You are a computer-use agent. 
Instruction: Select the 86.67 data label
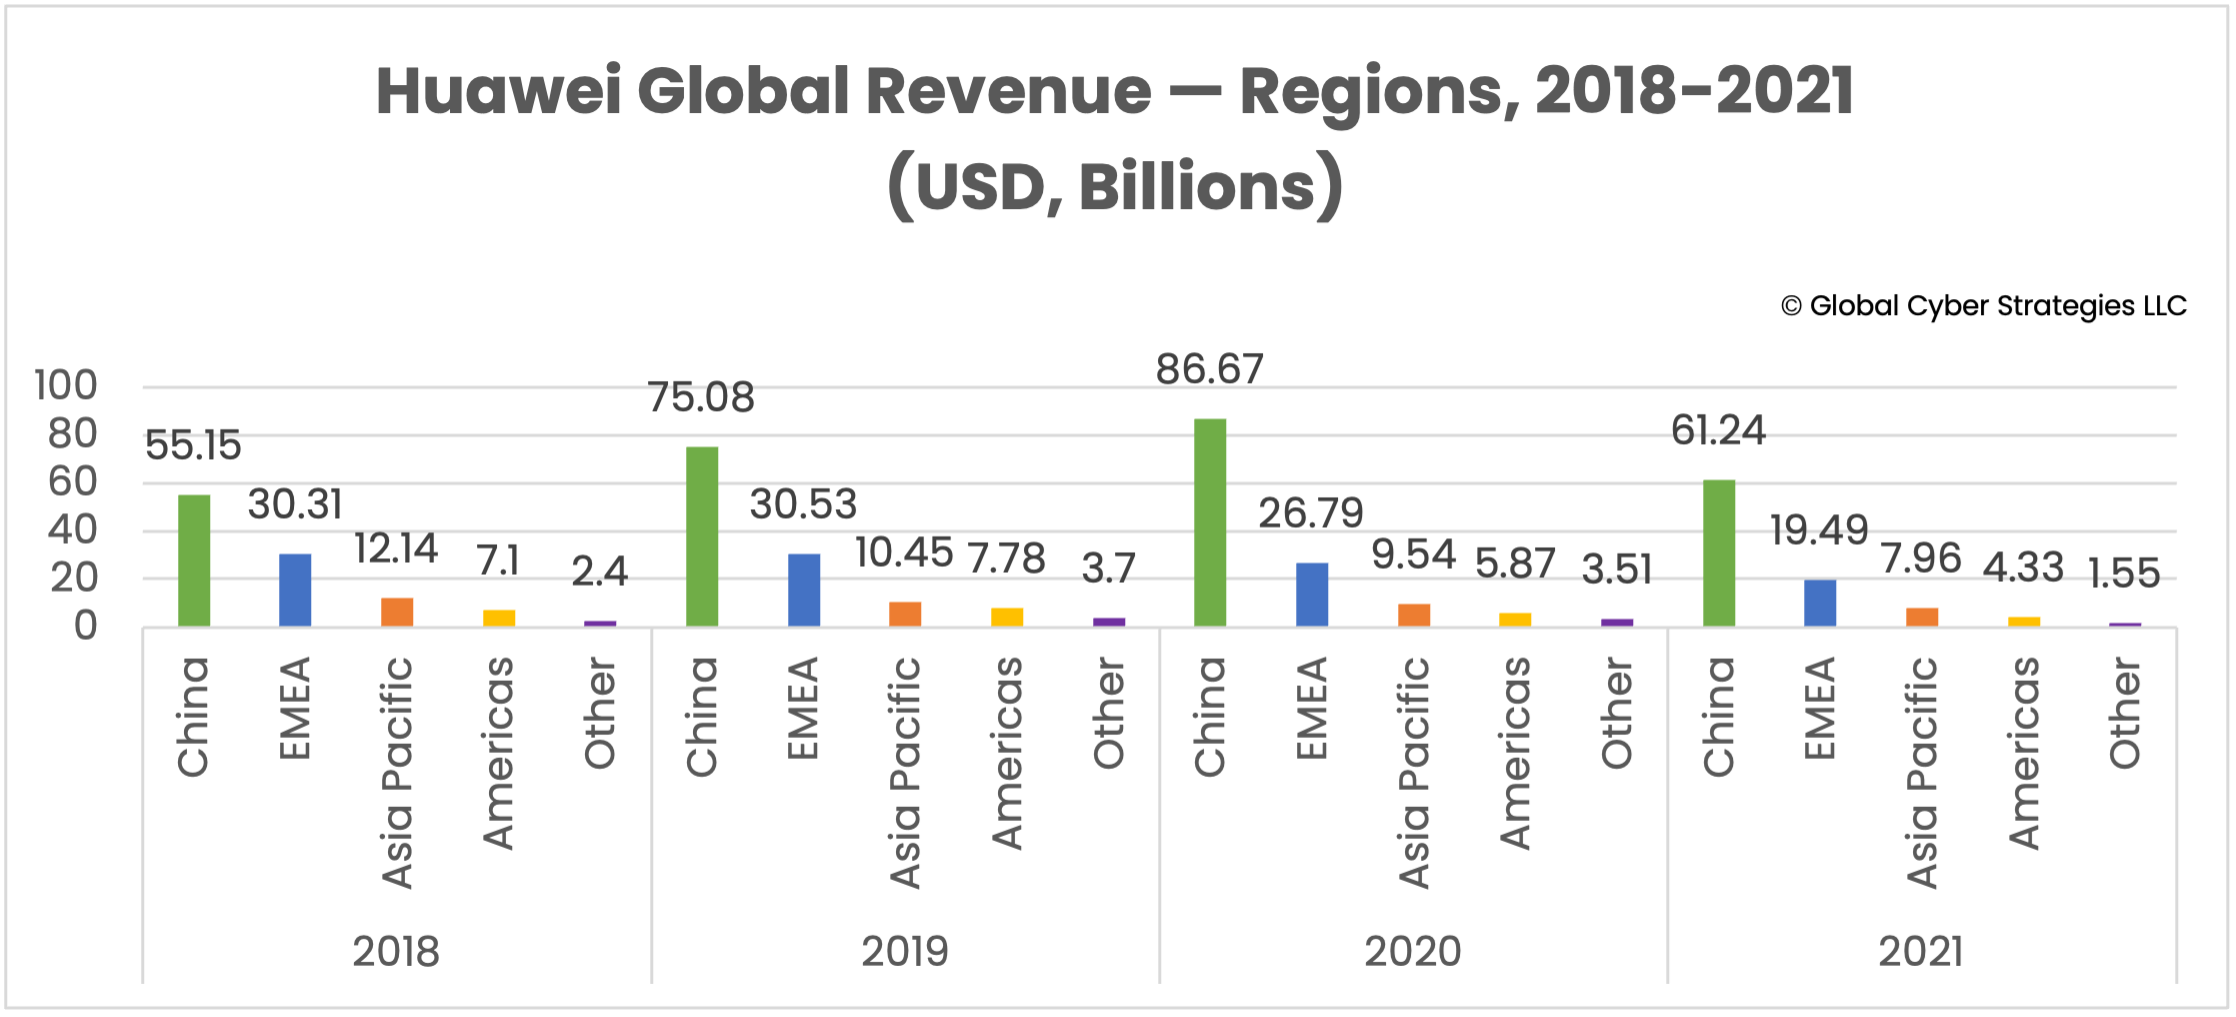(x=1210, y=369)
